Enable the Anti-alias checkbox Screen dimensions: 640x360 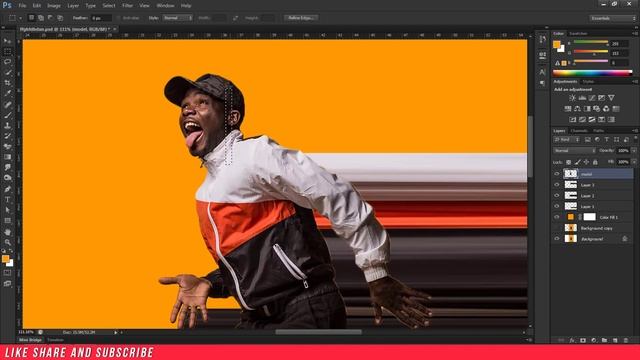(x=118, y=18)
